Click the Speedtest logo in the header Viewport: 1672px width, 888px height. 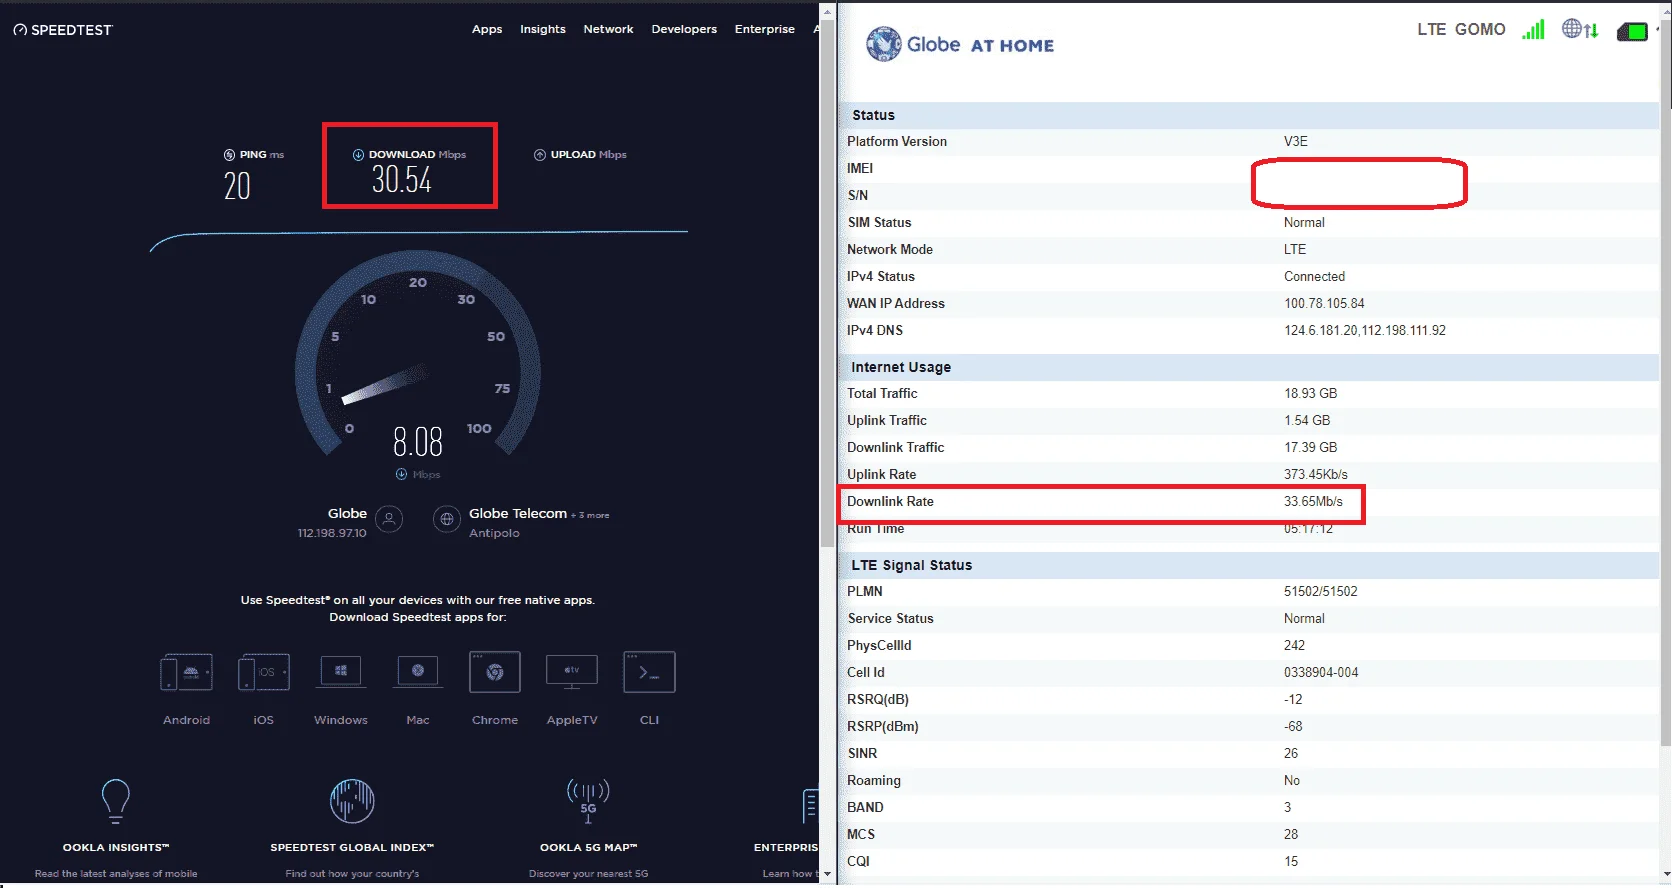coord(63,30)
